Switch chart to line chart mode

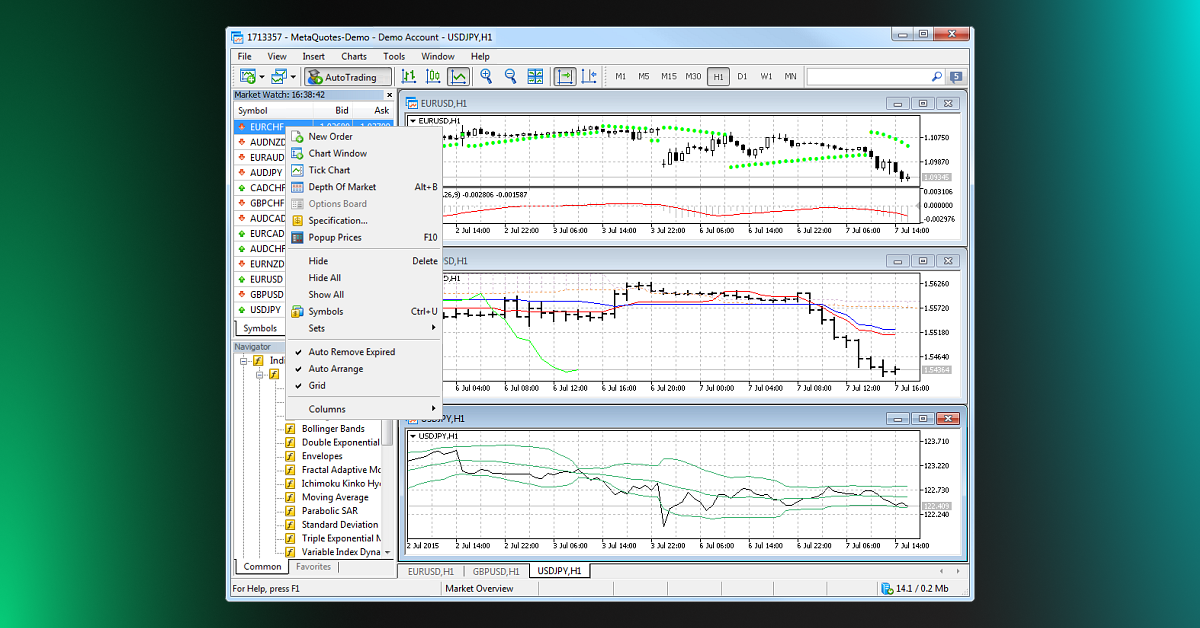point(458,77)
